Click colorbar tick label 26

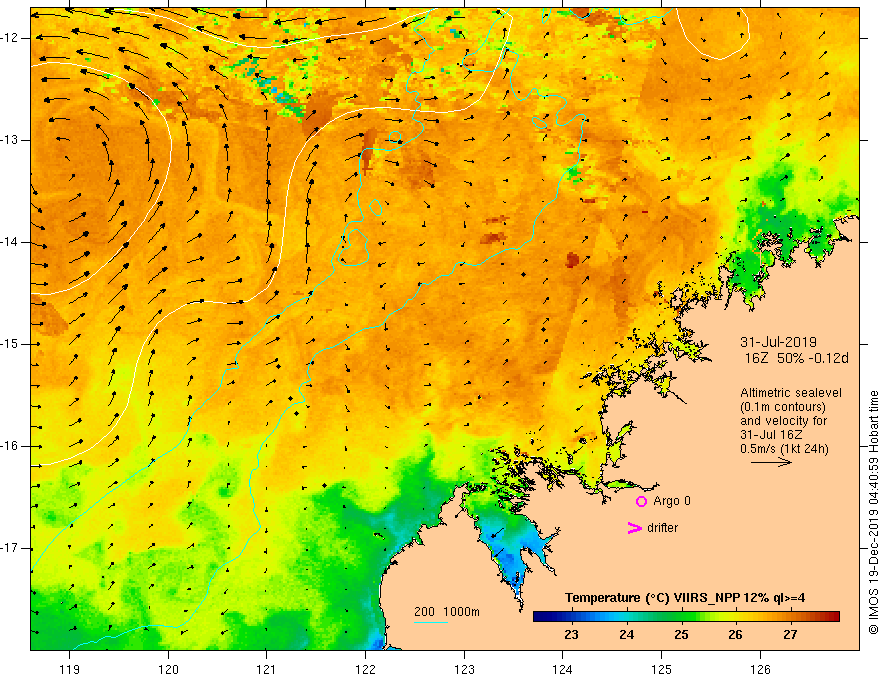[735, 635]
